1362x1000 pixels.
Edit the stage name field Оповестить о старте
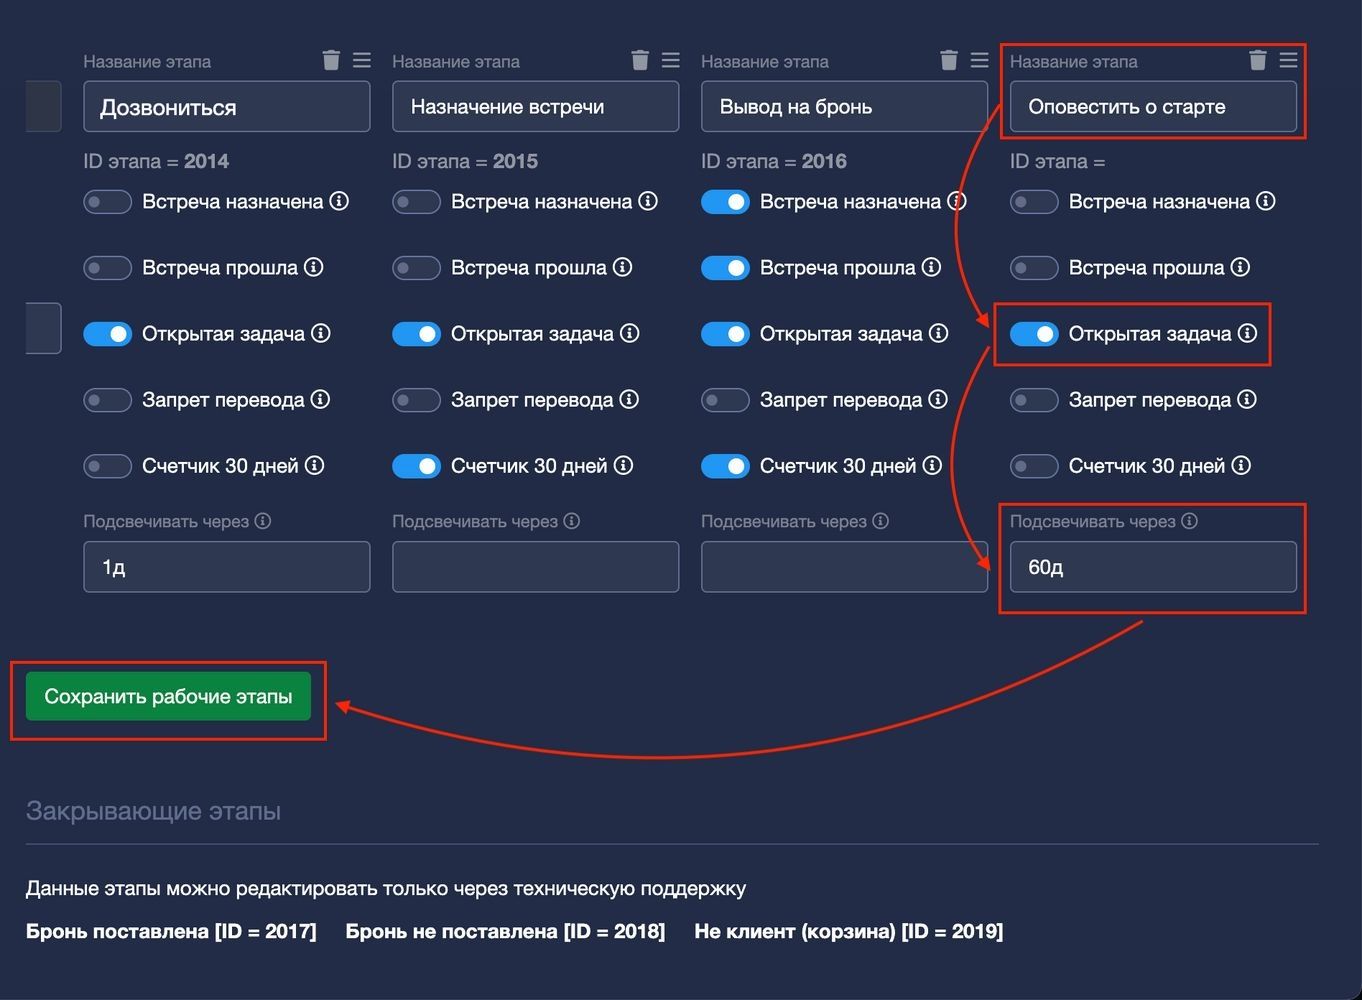point(1153,107)
